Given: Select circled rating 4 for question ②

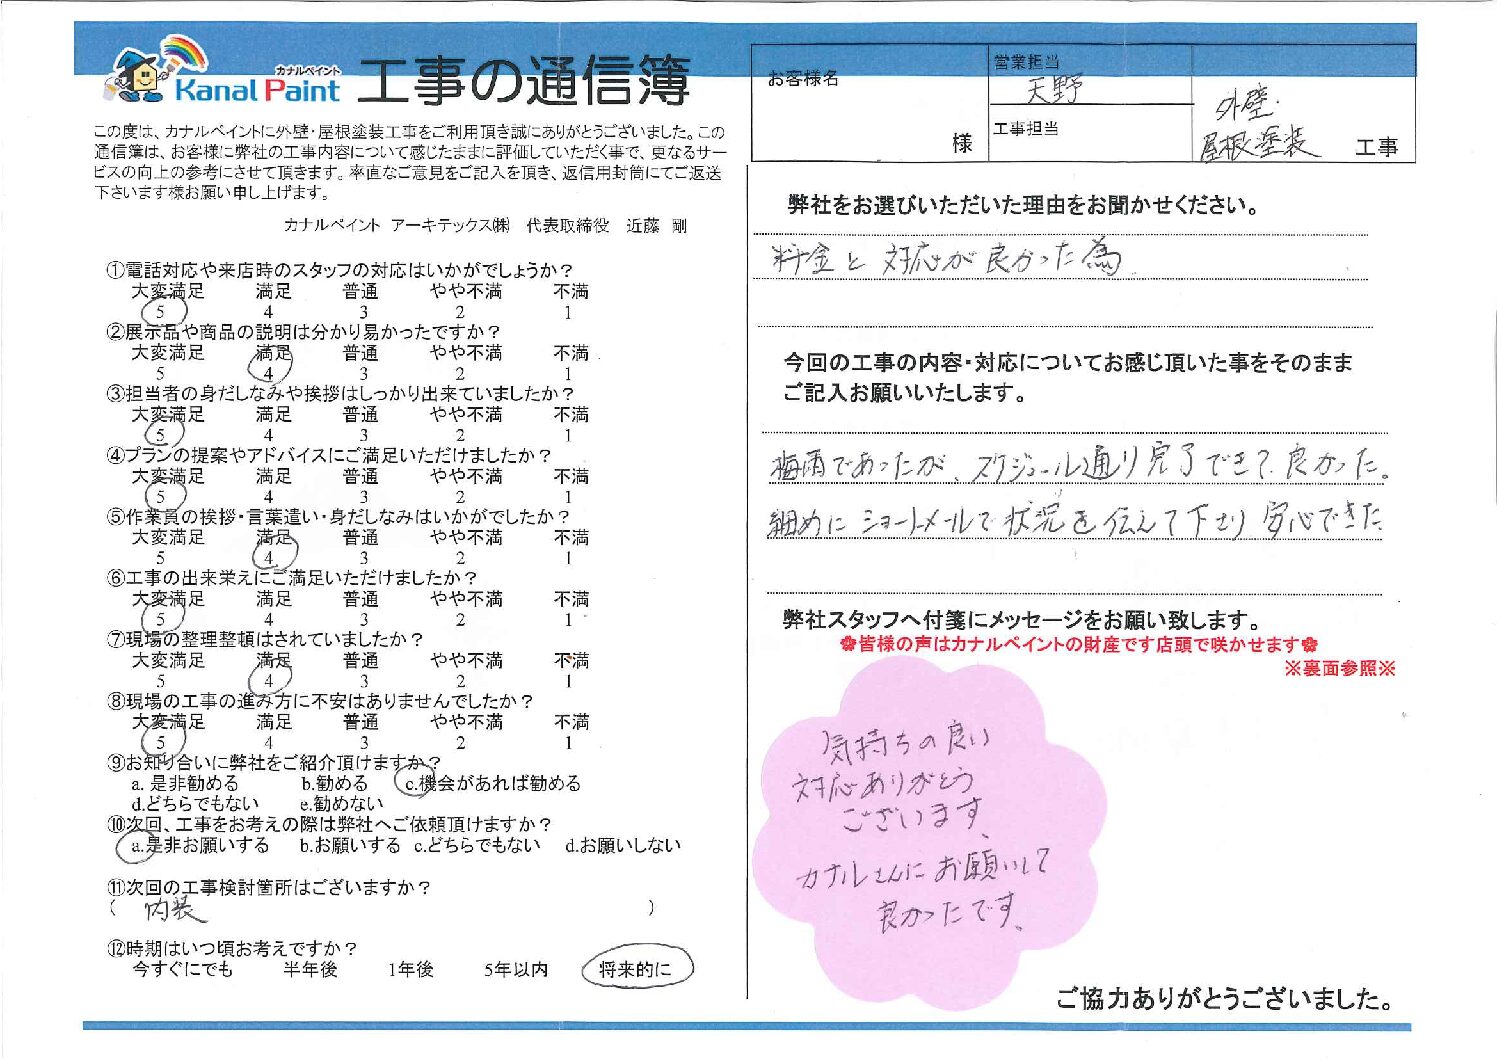Looking at the screenshot, I should point(268,374).
